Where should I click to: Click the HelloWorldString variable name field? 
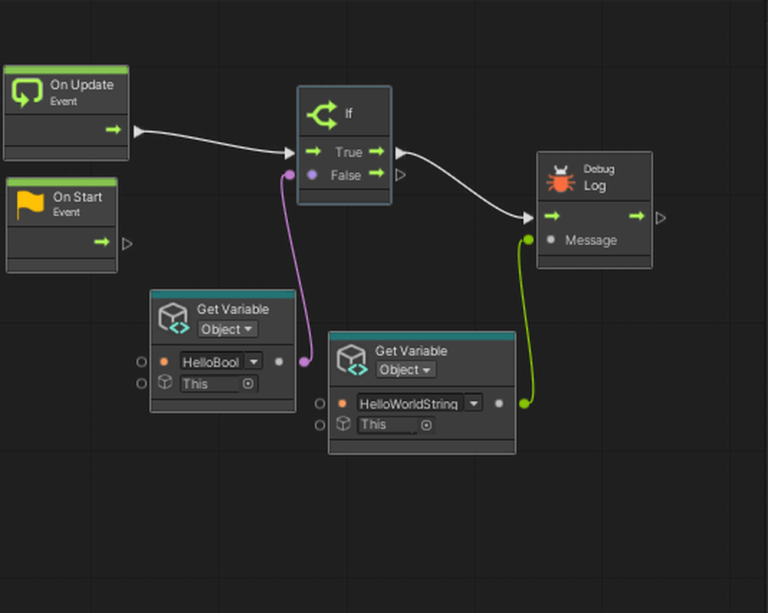(x=408, y=404)
